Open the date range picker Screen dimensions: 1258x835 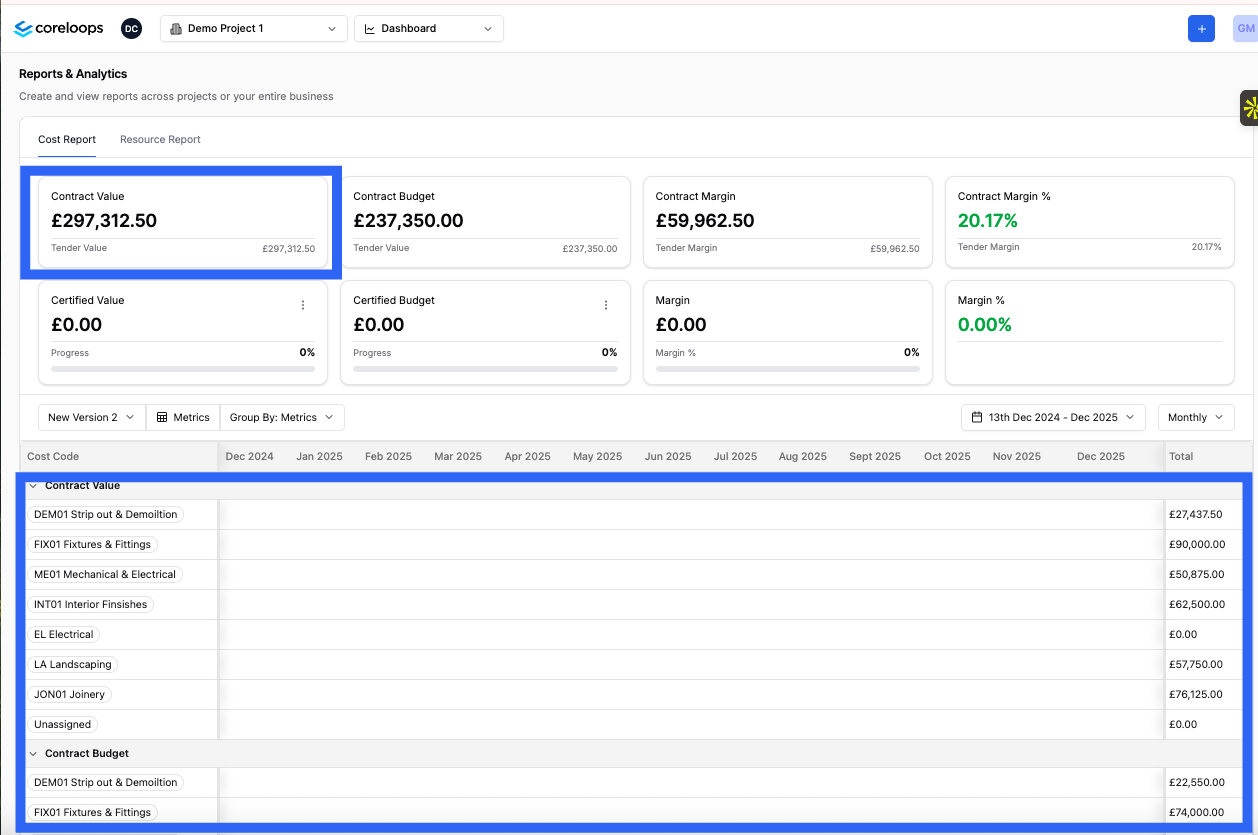1053,418
